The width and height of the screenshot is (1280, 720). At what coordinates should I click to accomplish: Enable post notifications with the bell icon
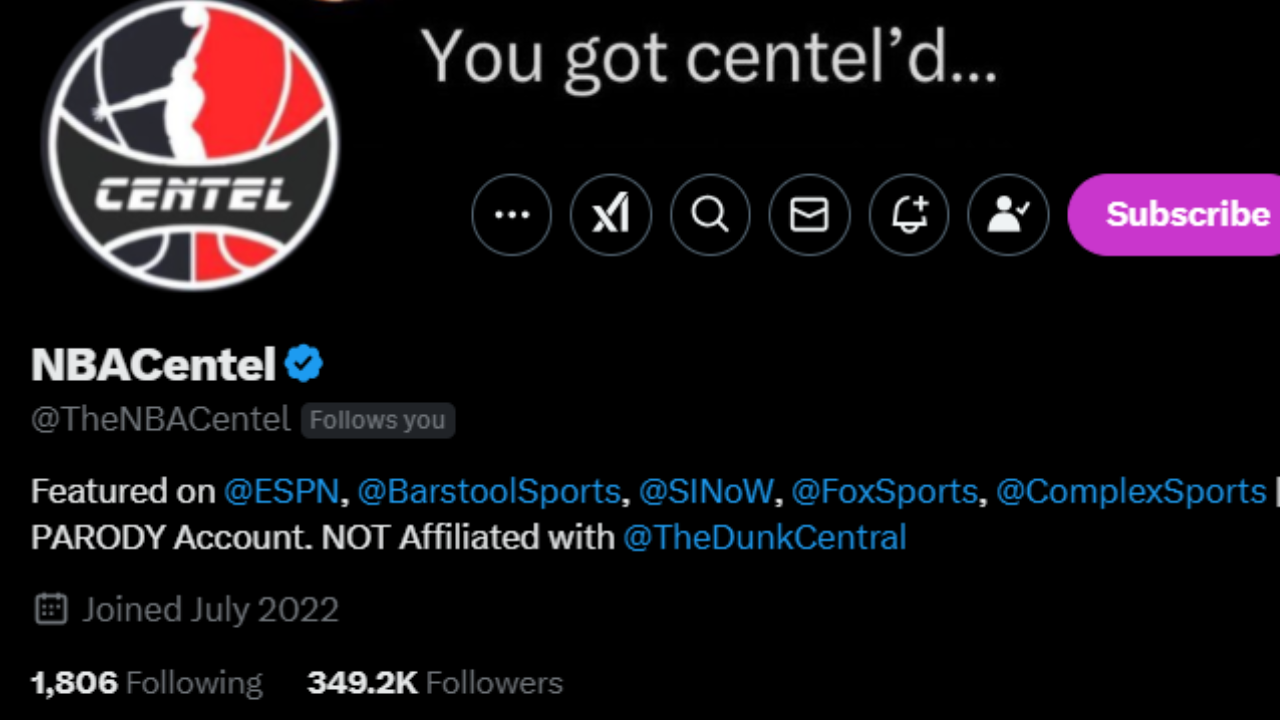coord(908,214)
